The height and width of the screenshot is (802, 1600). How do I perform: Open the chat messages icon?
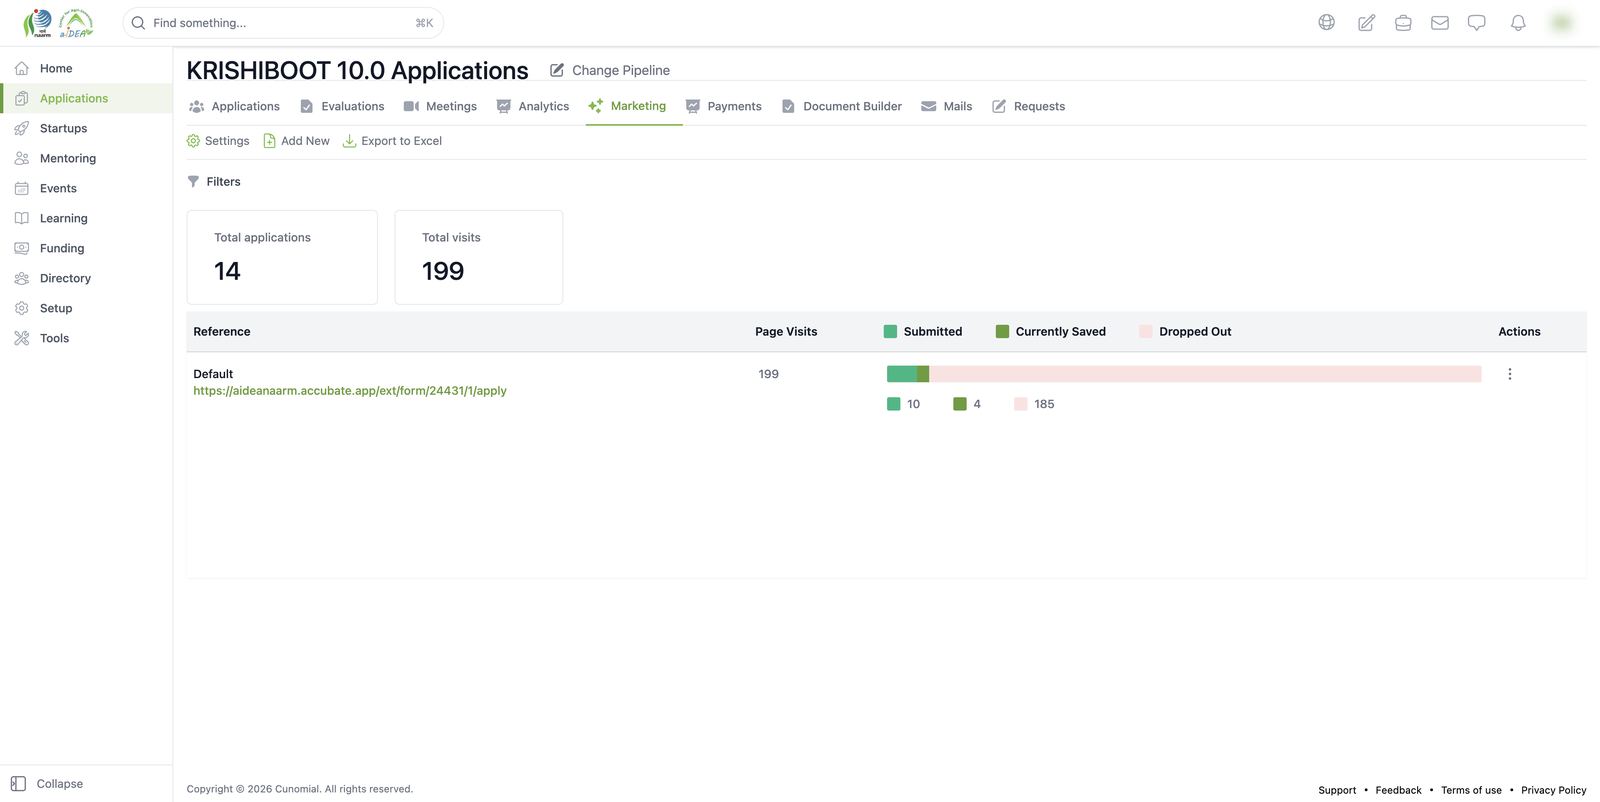pyautogui.click(x=1477, y=22)
